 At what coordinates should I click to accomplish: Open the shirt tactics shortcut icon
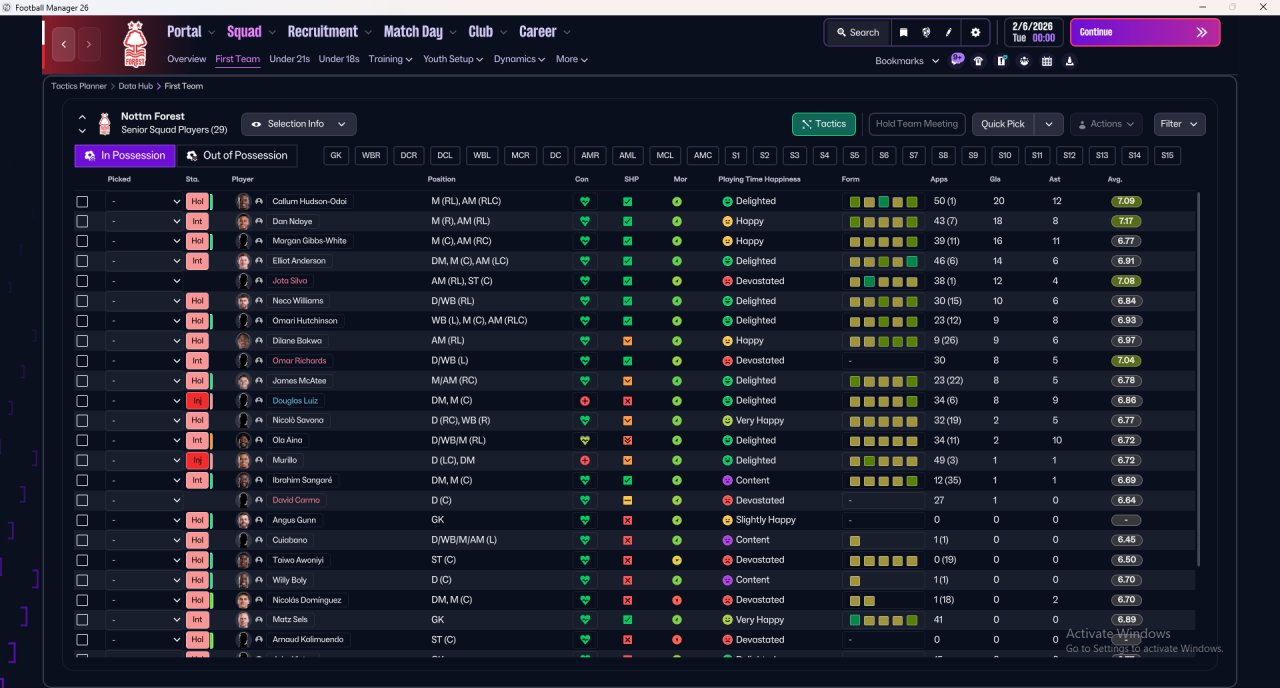[x=978, y=61]
